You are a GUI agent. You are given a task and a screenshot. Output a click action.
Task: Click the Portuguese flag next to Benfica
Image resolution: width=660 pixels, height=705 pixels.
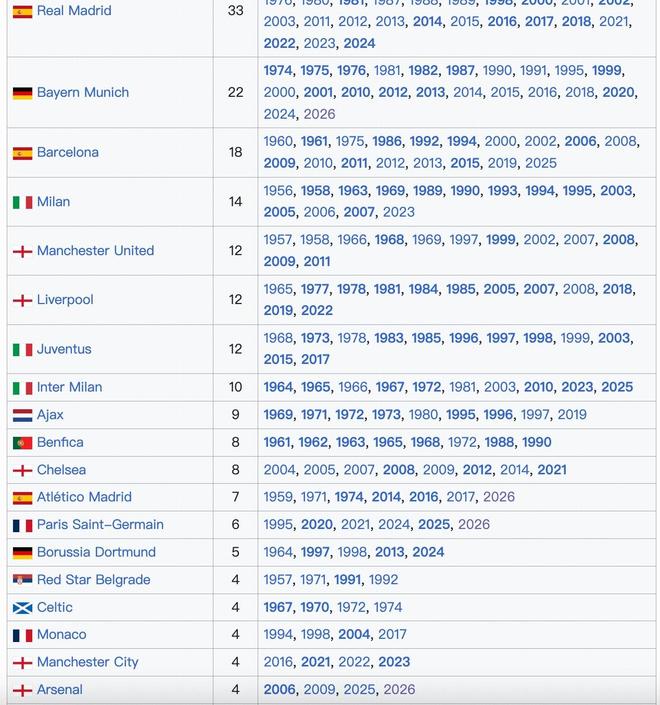(x=22, y=443)
